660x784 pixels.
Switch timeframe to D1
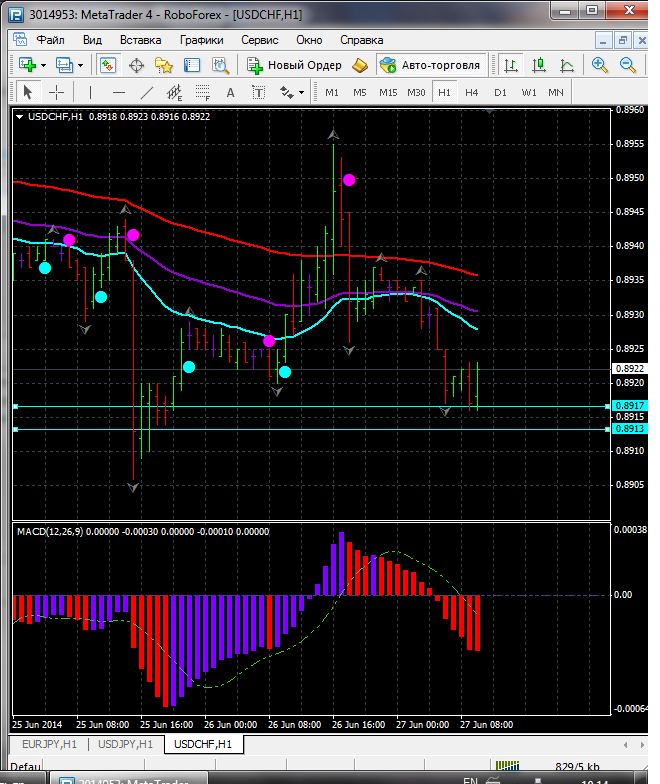tap(500, 92)
